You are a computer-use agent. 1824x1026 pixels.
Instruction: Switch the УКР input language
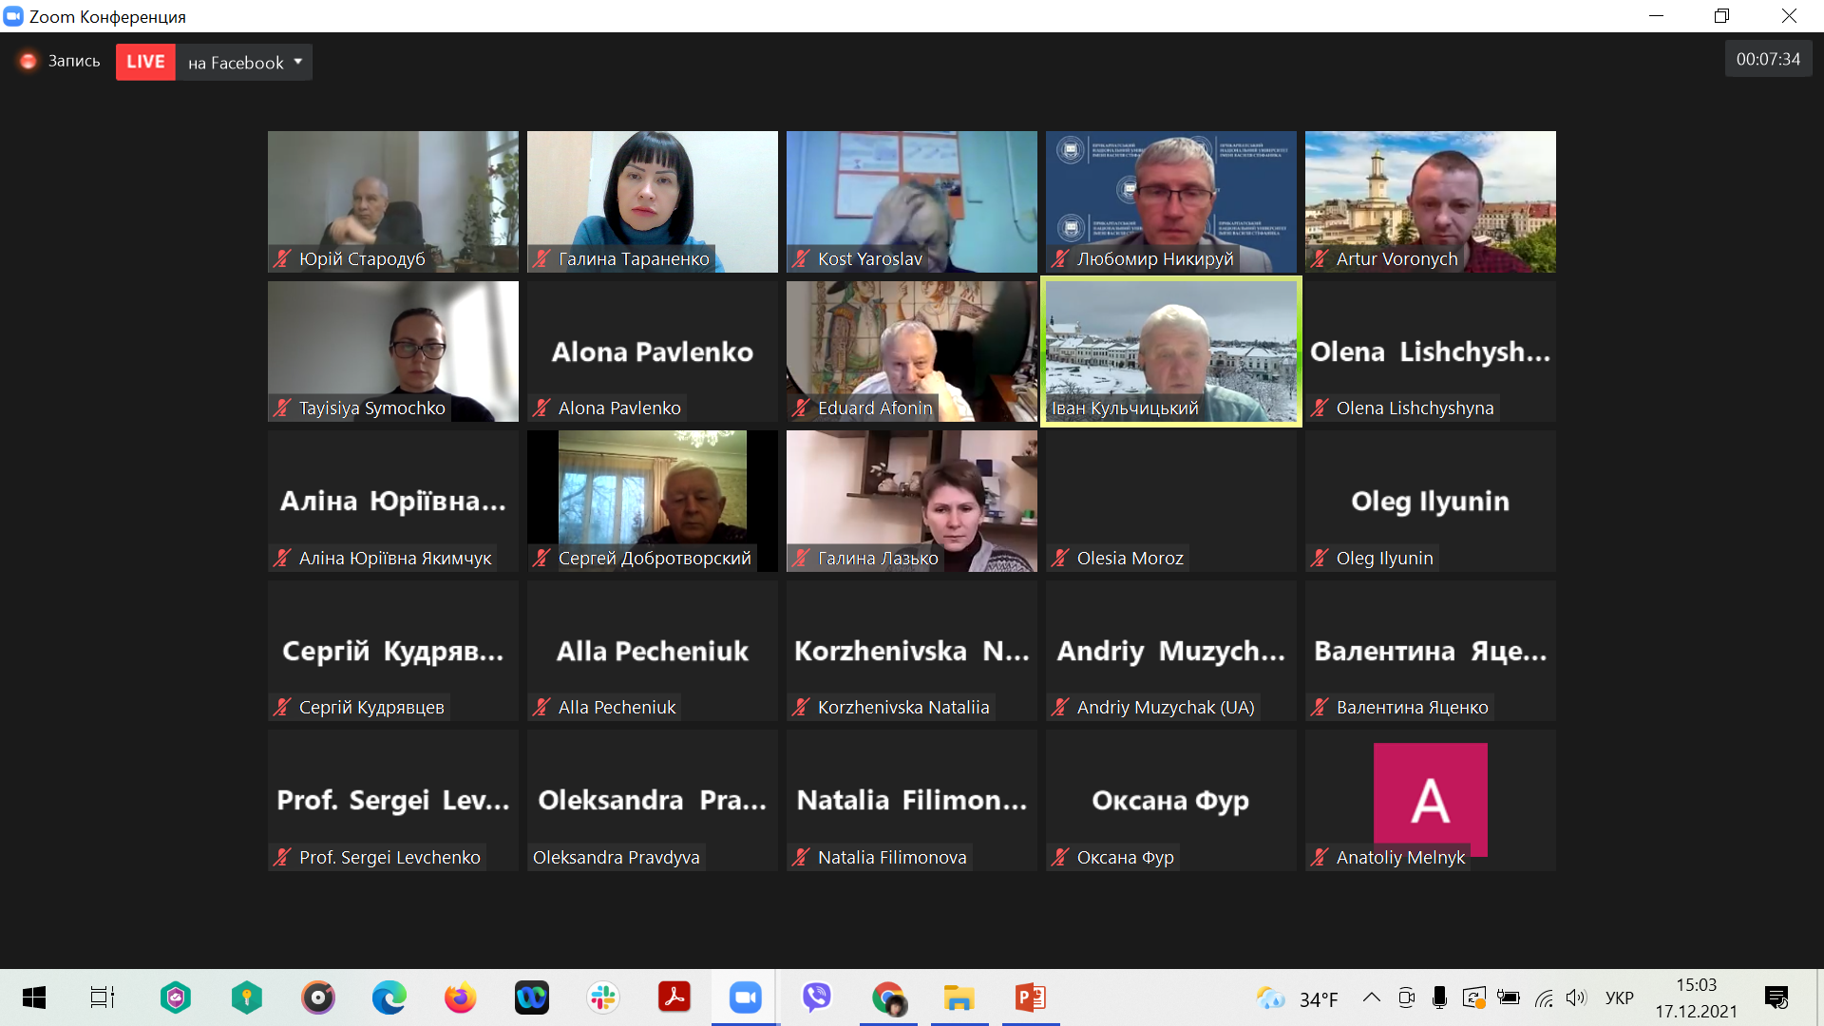pos(1619,998)
